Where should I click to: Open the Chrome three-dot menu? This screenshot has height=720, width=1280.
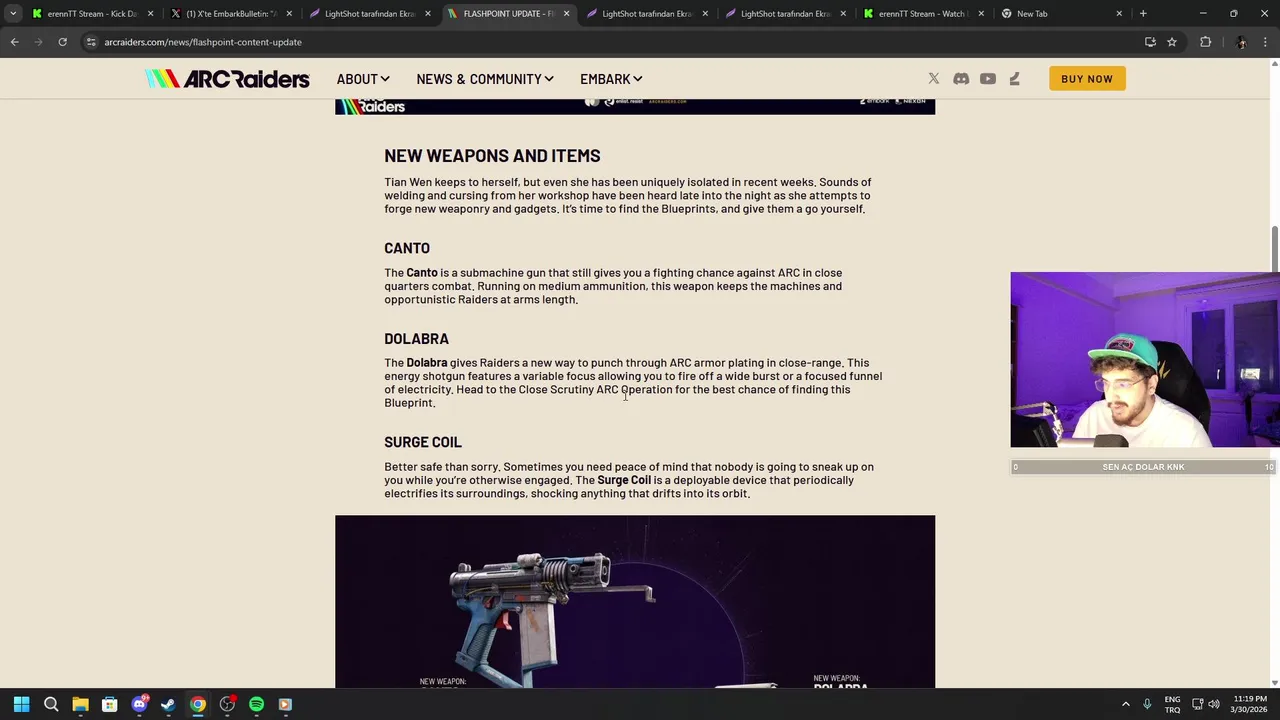[1265, 42]
